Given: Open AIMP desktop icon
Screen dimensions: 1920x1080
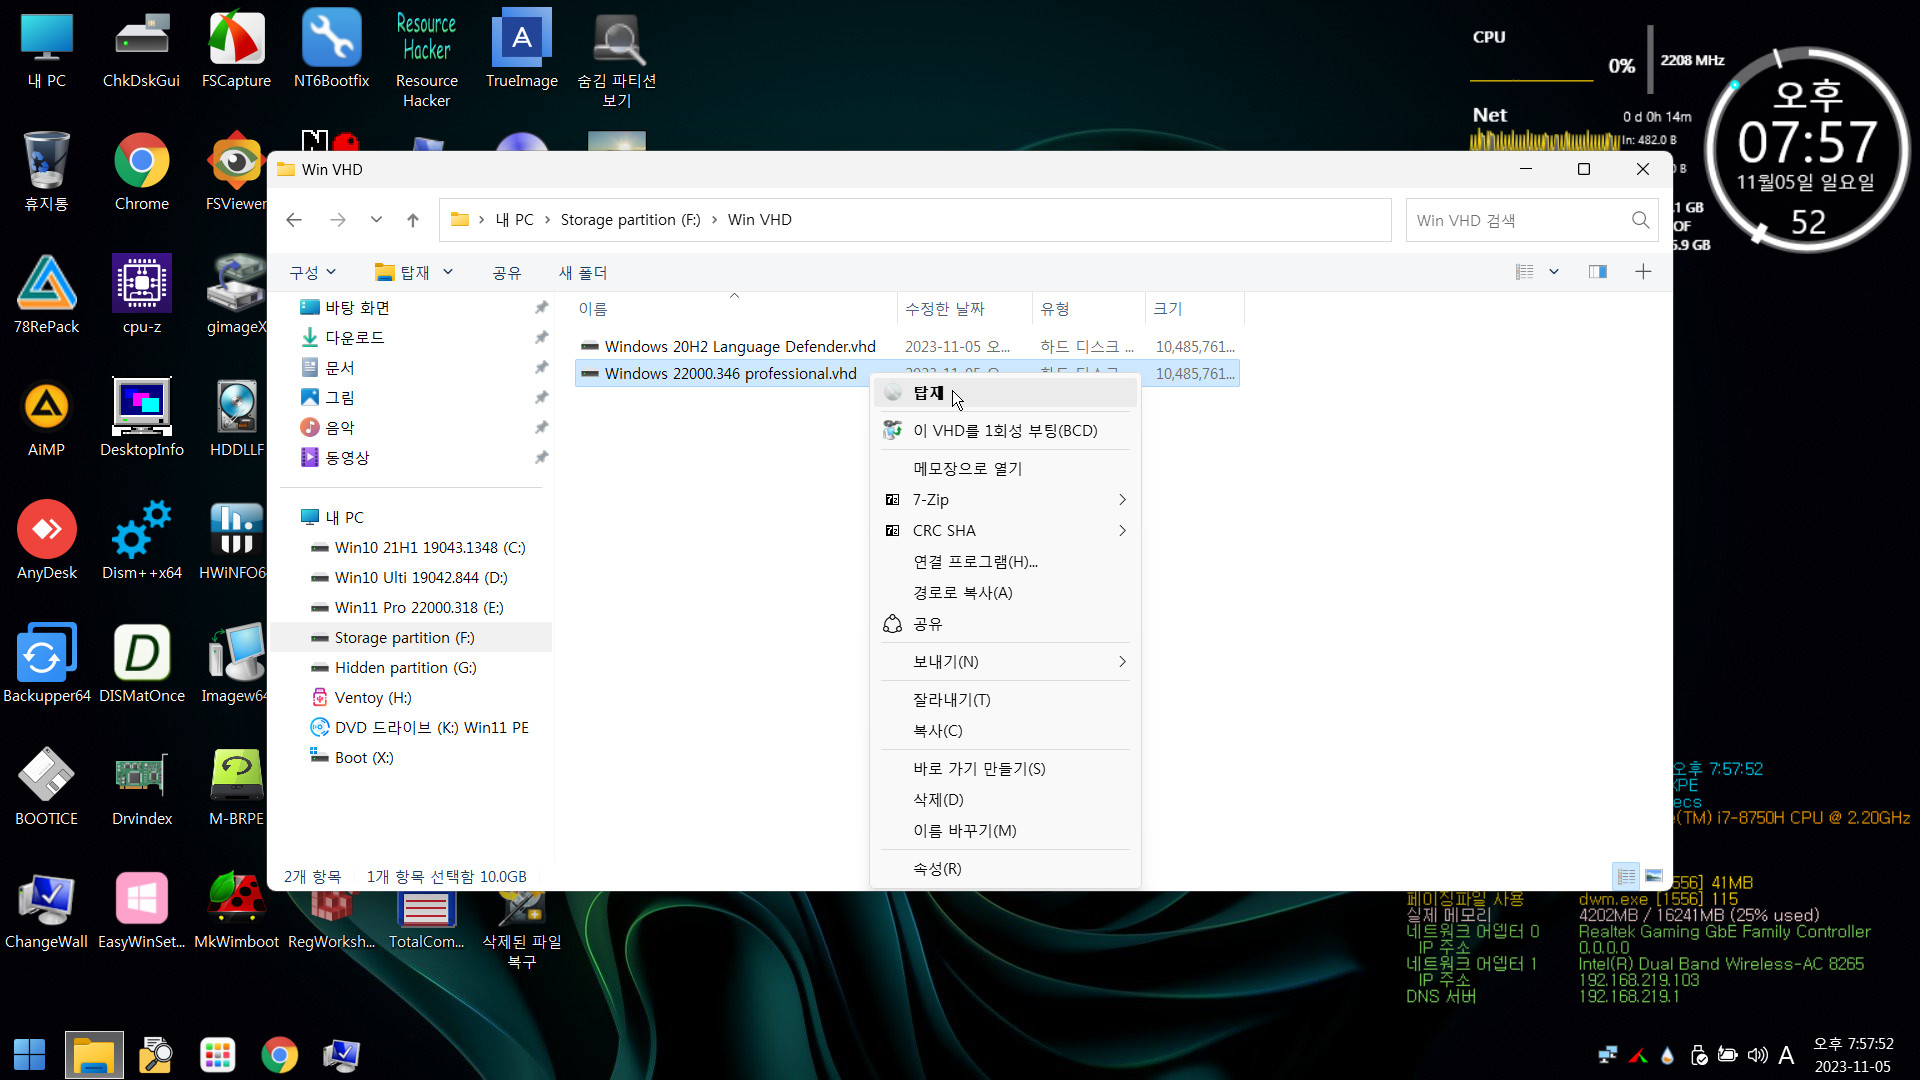Looking at the screenshot, I should click(x=47, y=418).
